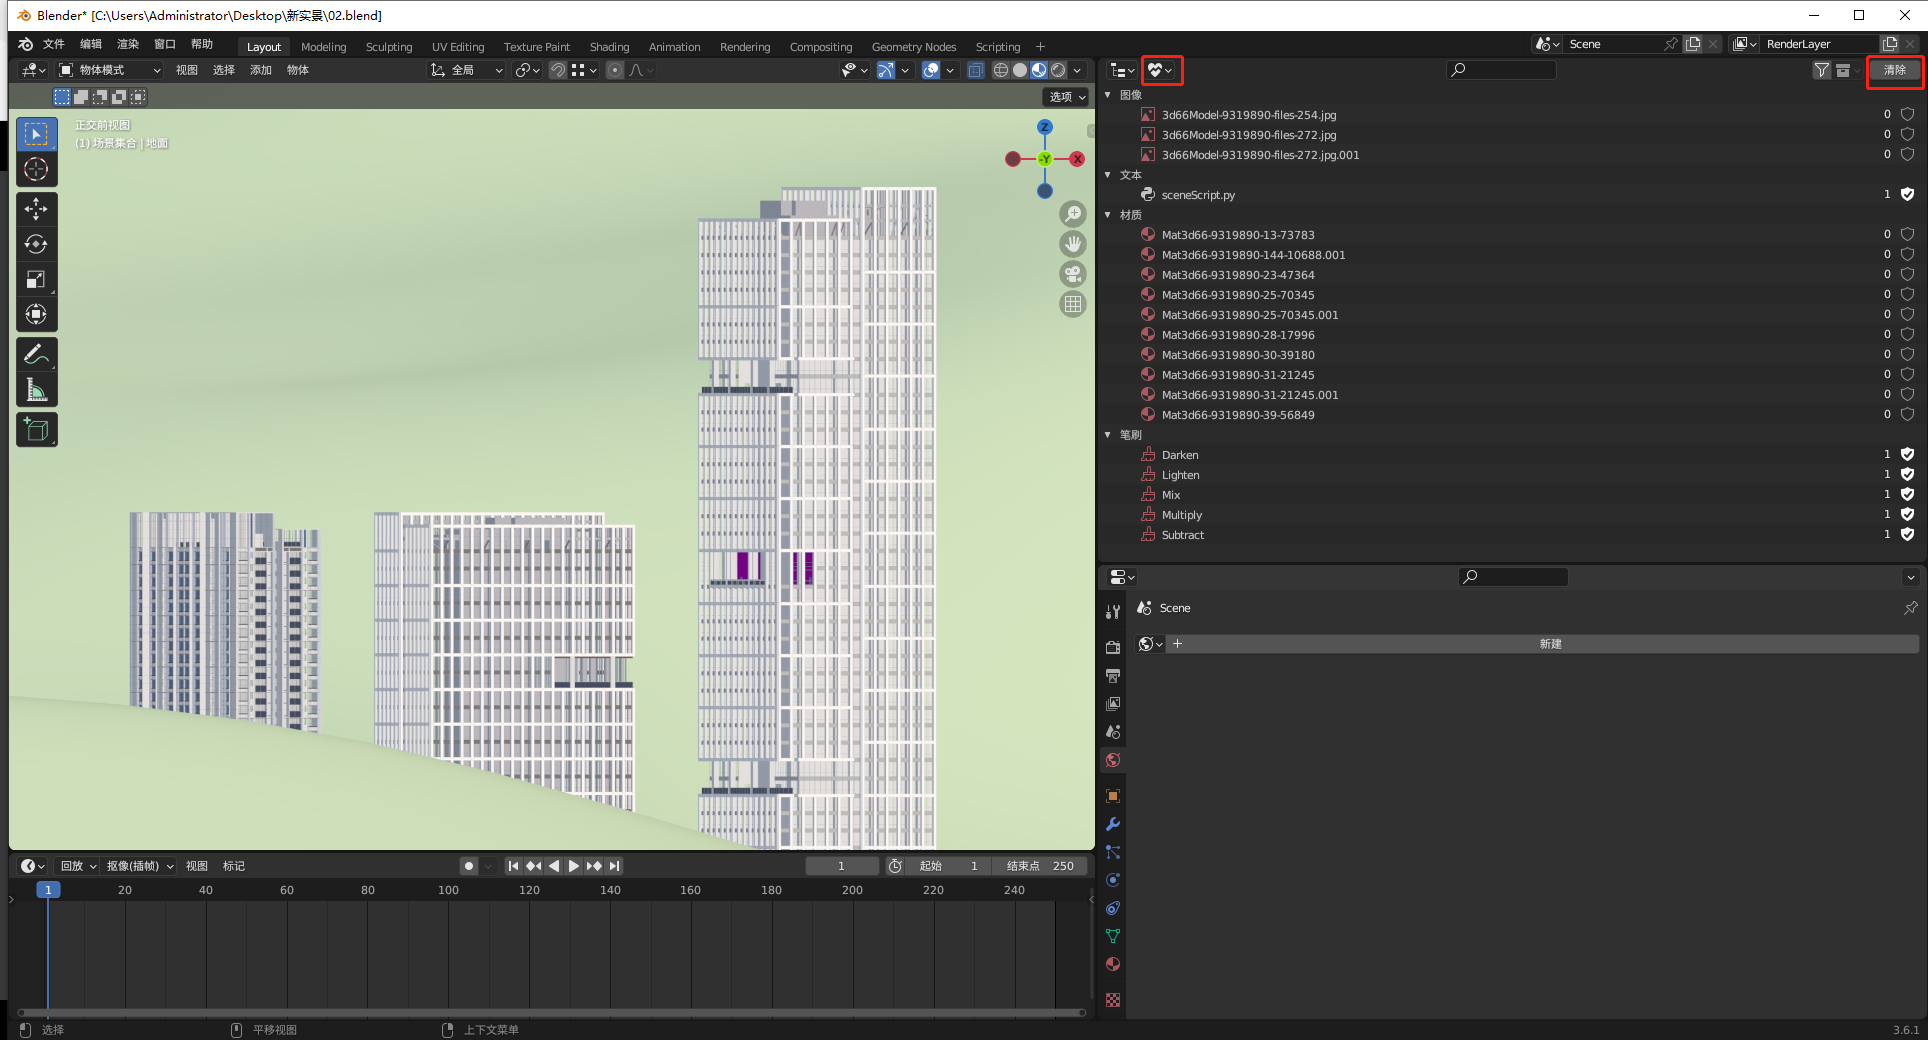The width and height of the screenshot is (1928, 1040).
Task: Disable fake user on the Darken brush
Action: [1907, 455]
